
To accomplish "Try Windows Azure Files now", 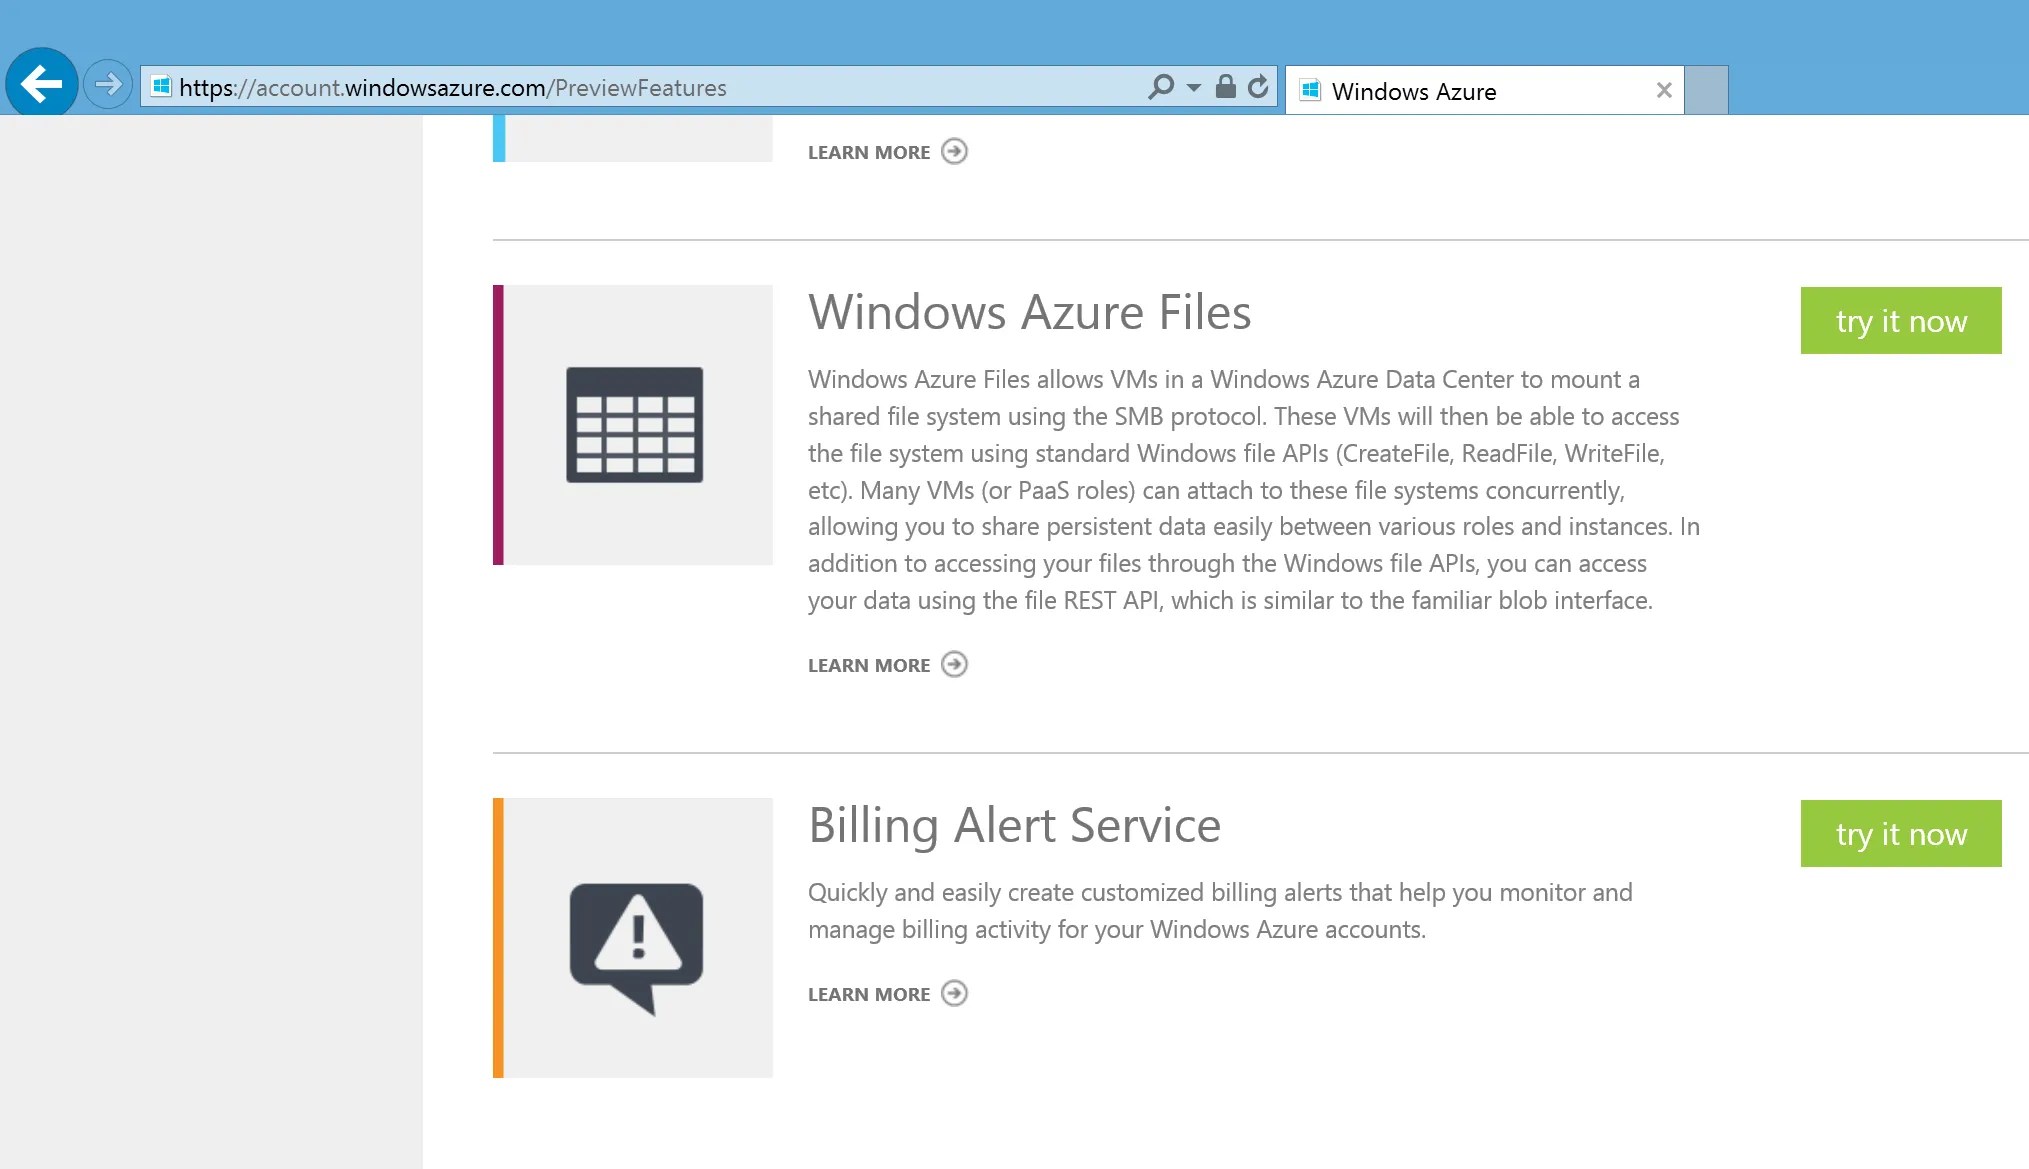I will pos(1901,321).
